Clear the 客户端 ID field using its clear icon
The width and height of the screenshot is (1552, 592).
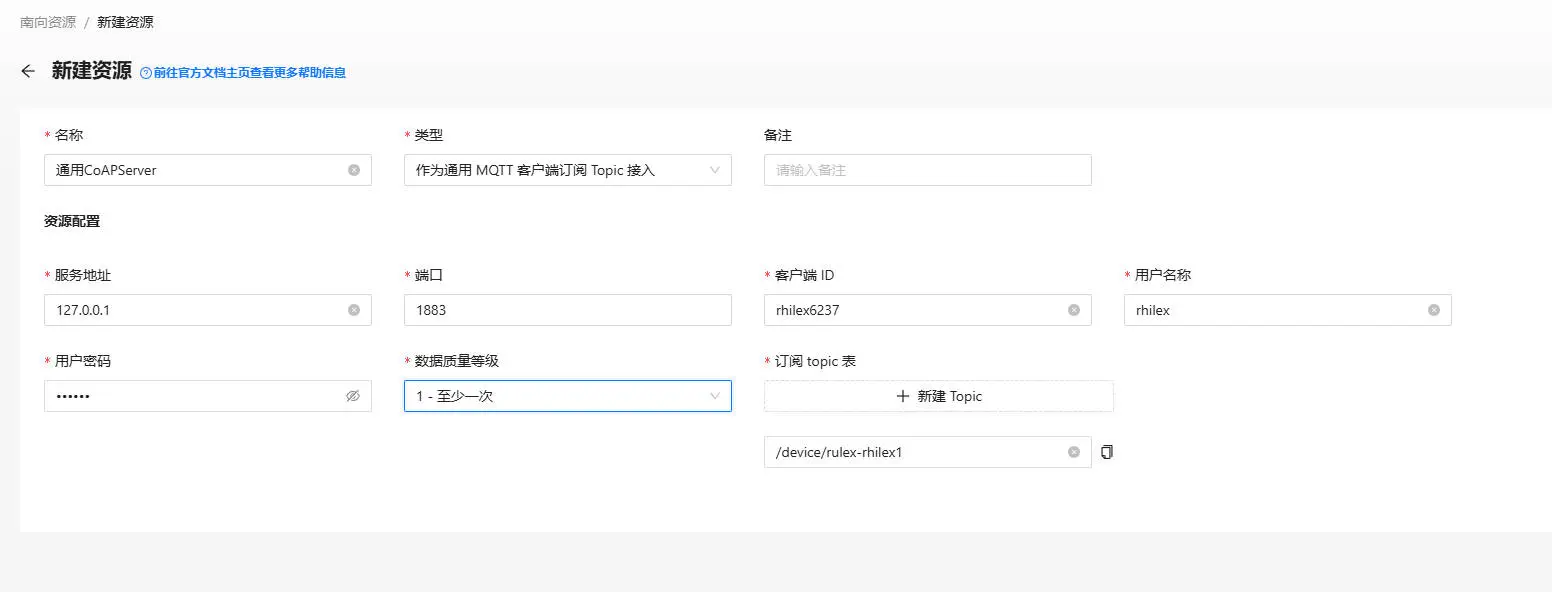1074,310
